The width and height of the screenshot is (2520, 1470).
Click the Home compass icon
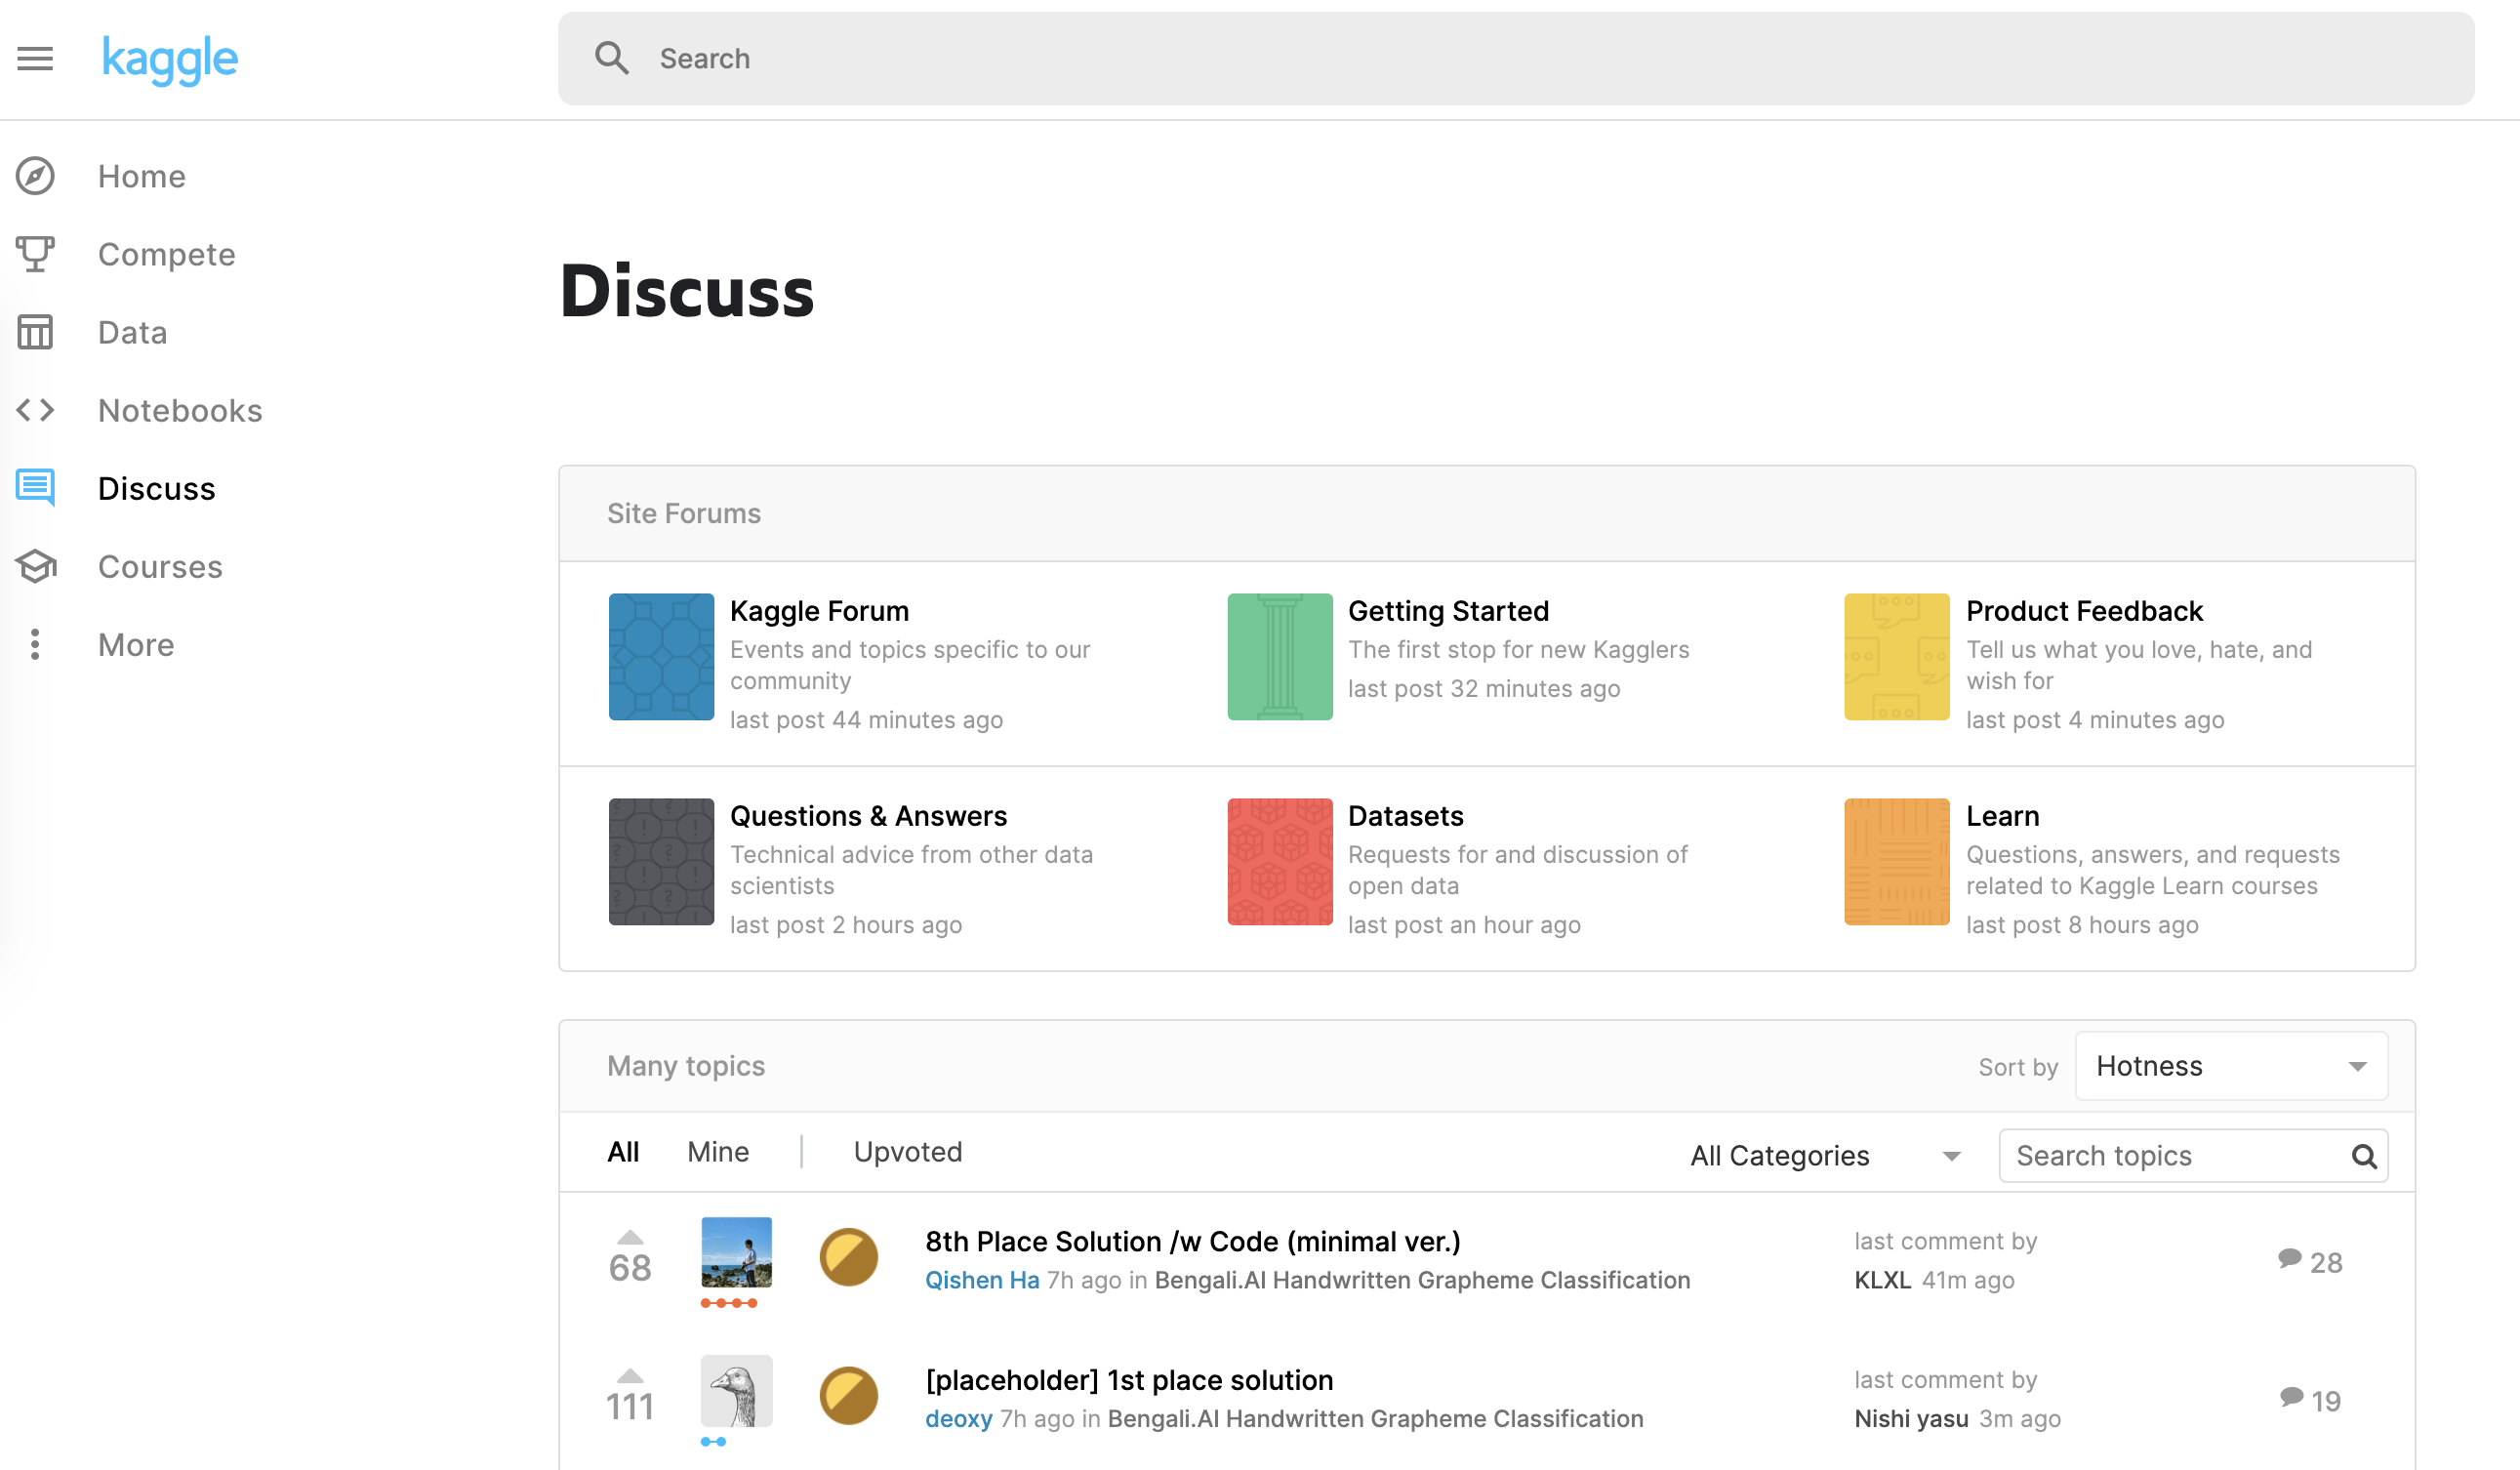35,176
